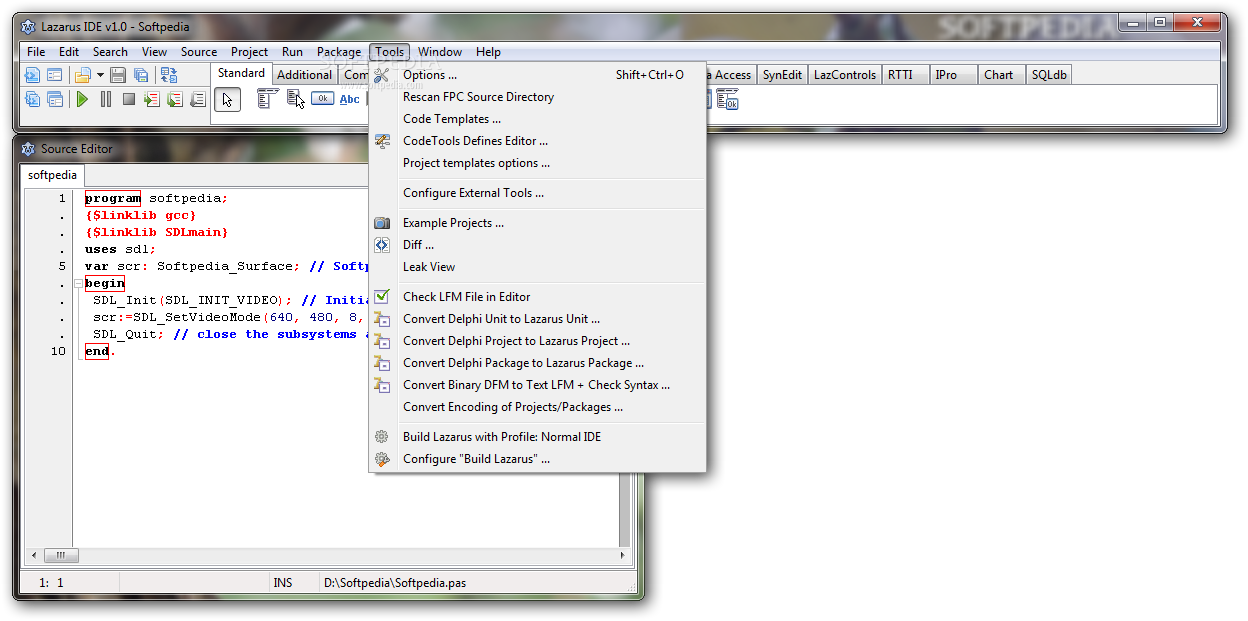Open the Run menu
This screenshot has width=1248, height=621.
(x=292, y=52)
